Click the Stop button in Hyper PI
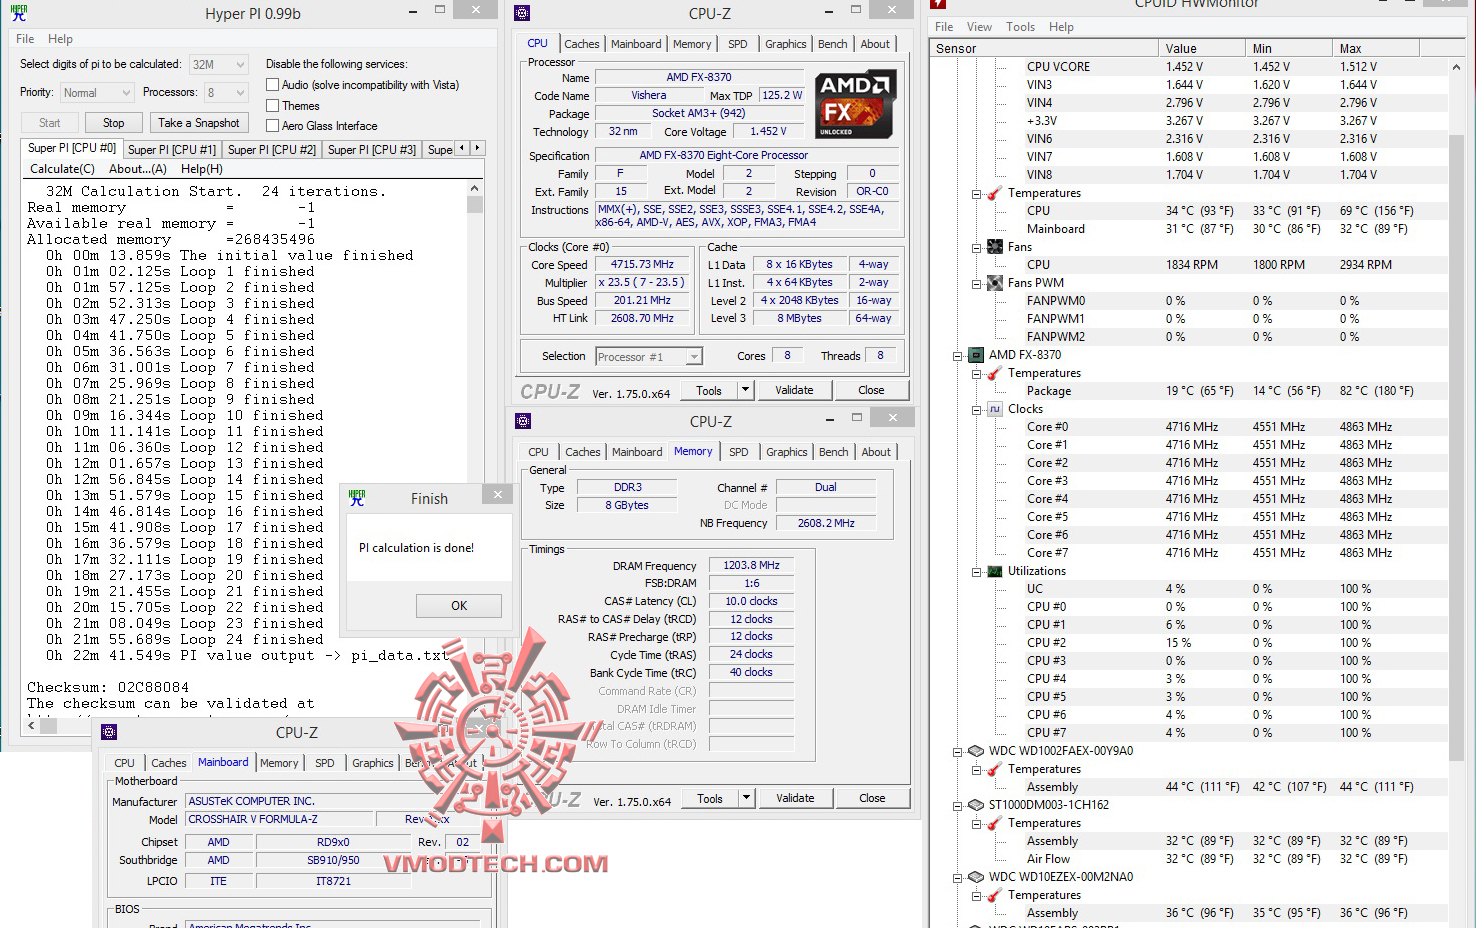 point(113,123)
